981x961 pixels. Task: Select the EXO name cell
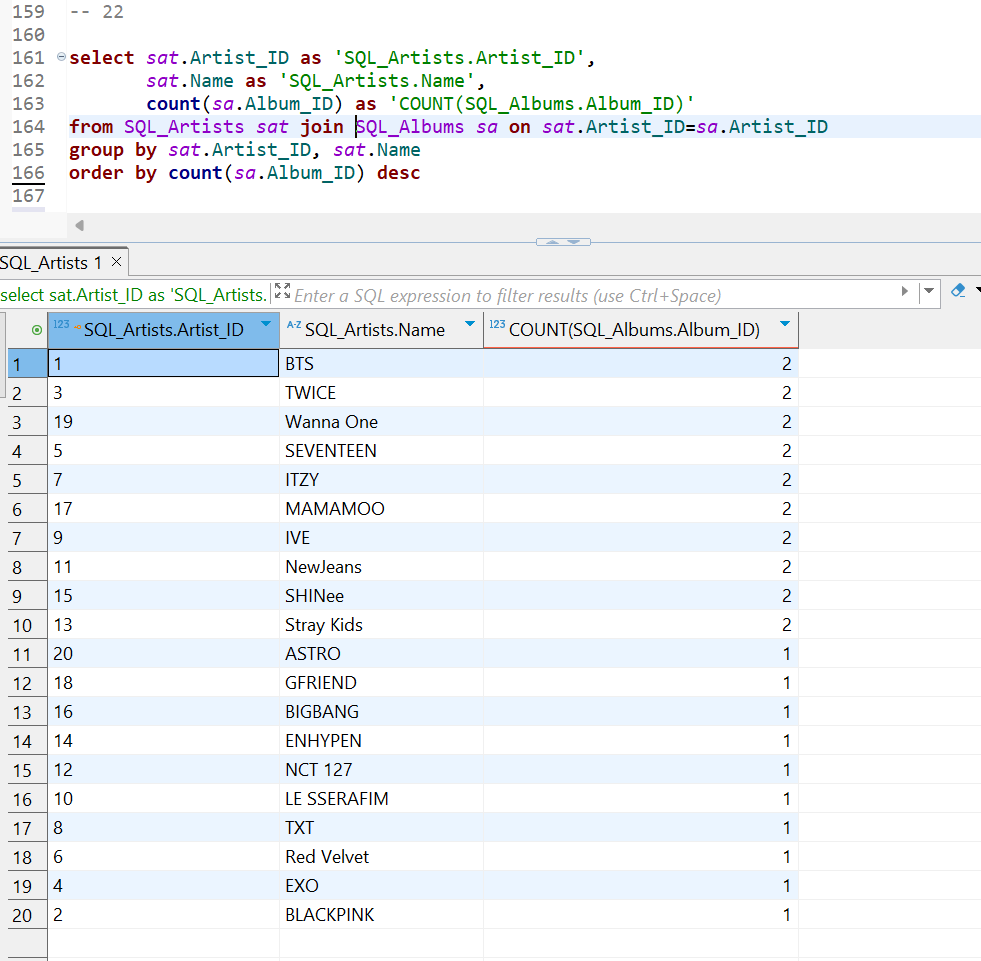(381, 885)
